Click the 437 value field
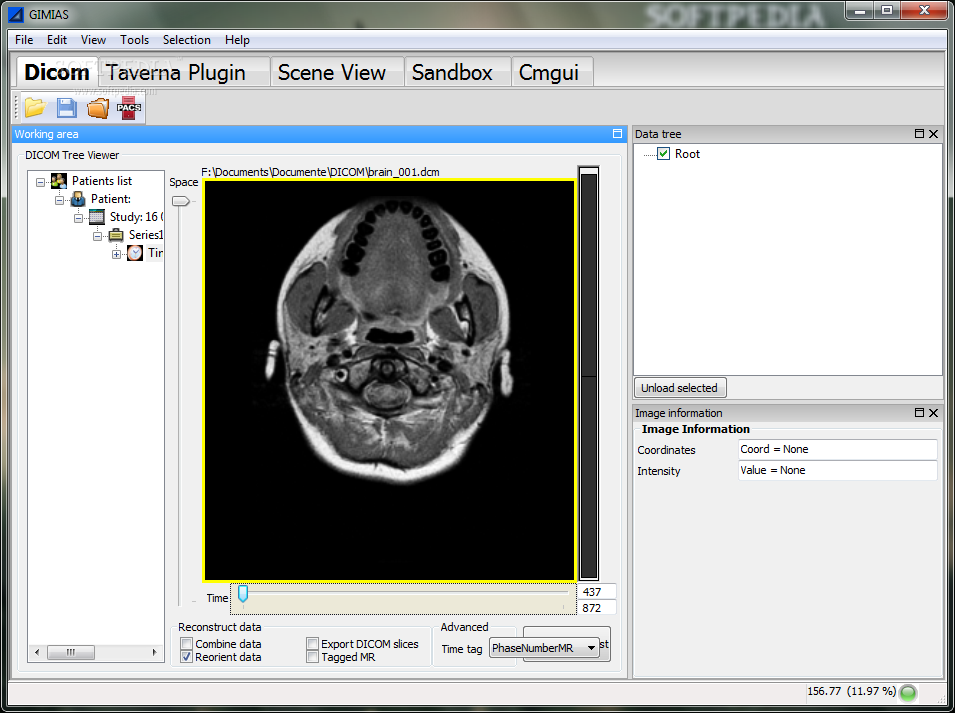Screen dimensions: 955x713 pos(597,592)
